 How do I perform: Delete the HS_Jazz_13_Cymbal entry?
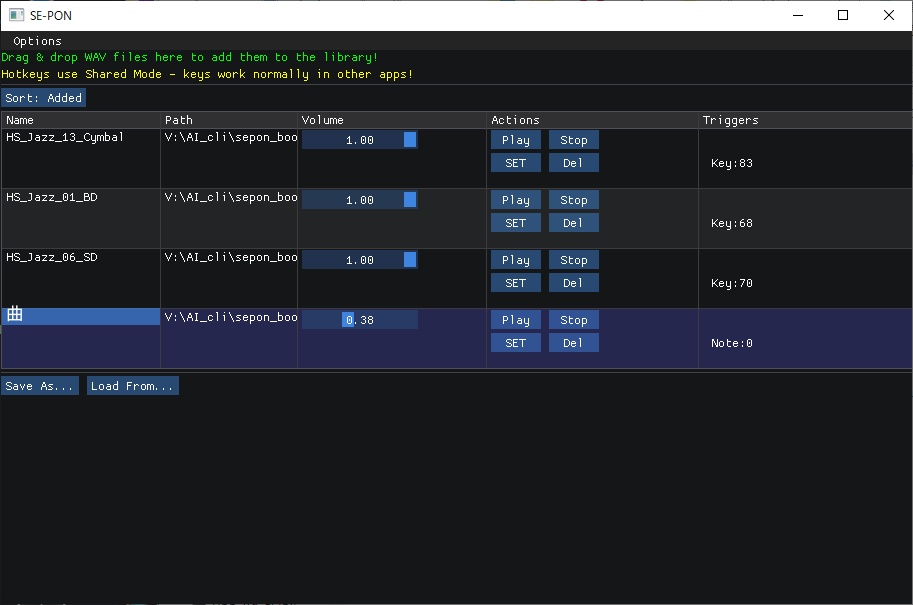coord(573,163)
